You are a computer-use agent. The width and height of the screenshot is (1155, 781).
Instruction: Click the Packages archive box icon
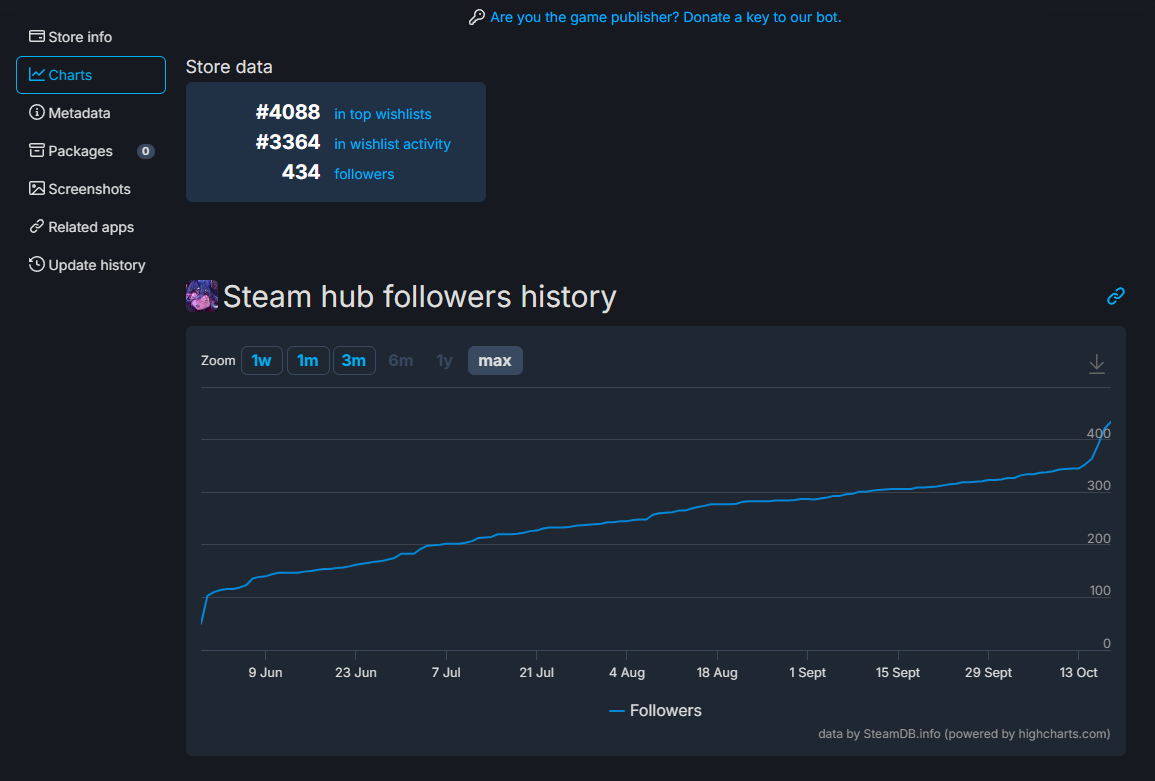click(37, 150)
